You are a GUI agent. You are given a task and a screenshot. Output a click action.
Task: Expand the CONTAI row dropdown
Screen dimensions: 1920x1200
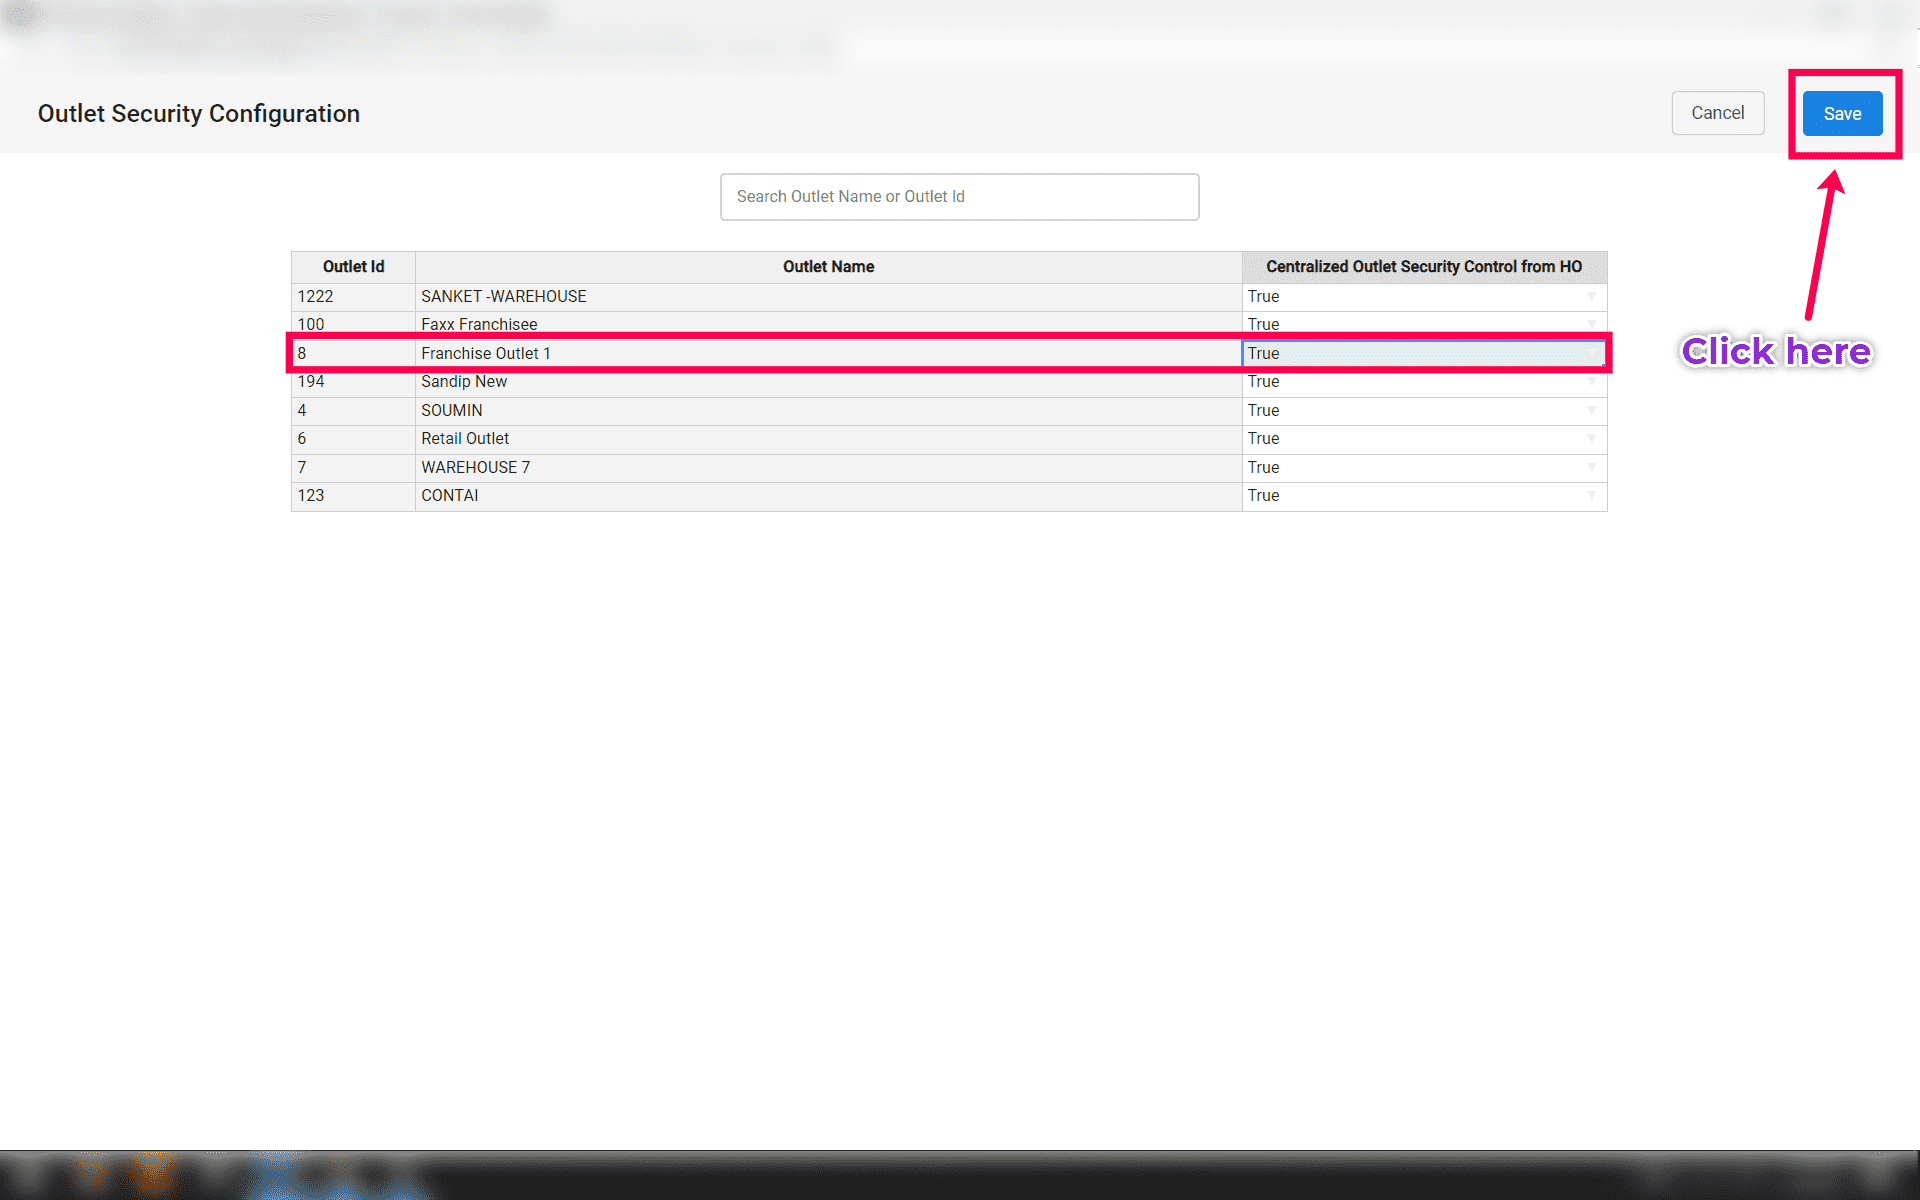[1591, 496]
